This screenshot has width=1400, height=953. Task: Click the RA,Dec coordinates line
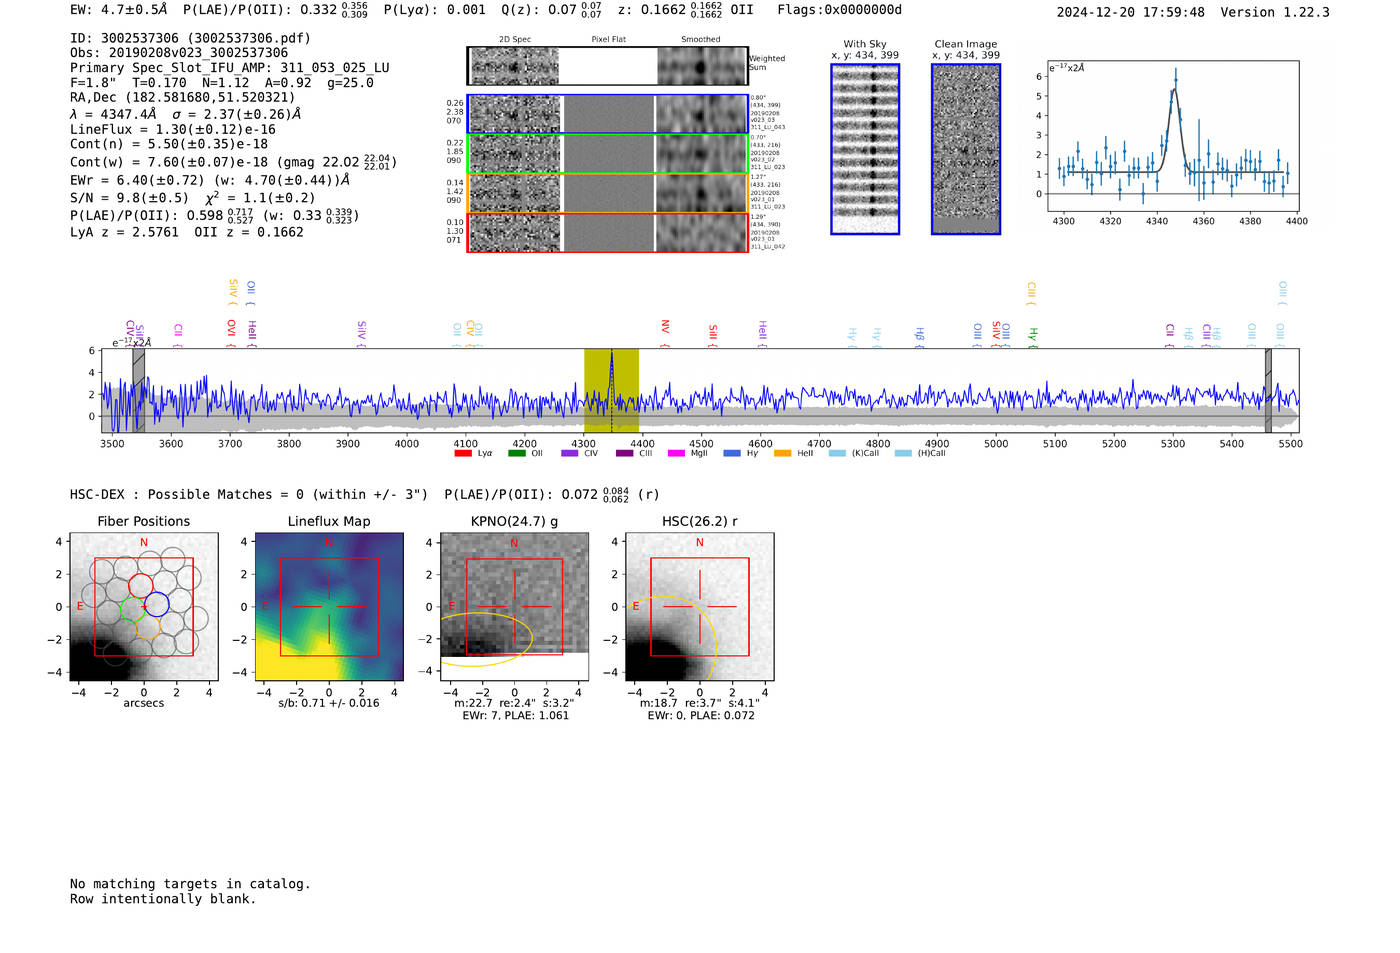coord(183,98)
